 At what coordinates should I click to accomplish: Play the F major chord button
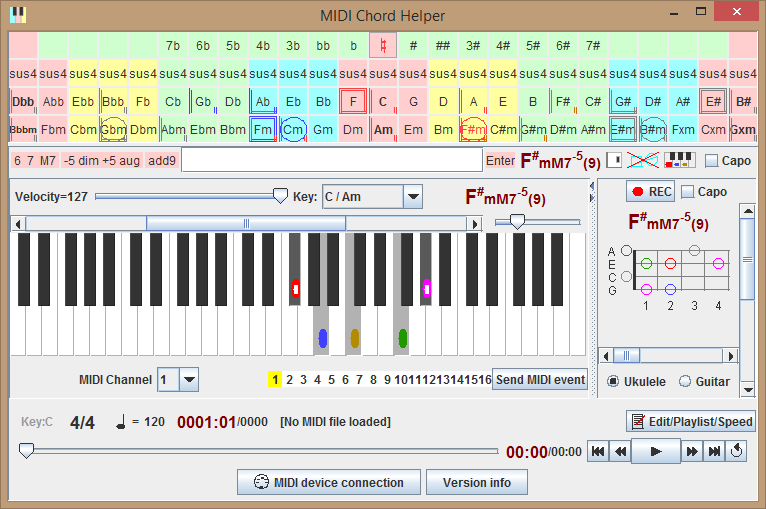pos(353,102)
